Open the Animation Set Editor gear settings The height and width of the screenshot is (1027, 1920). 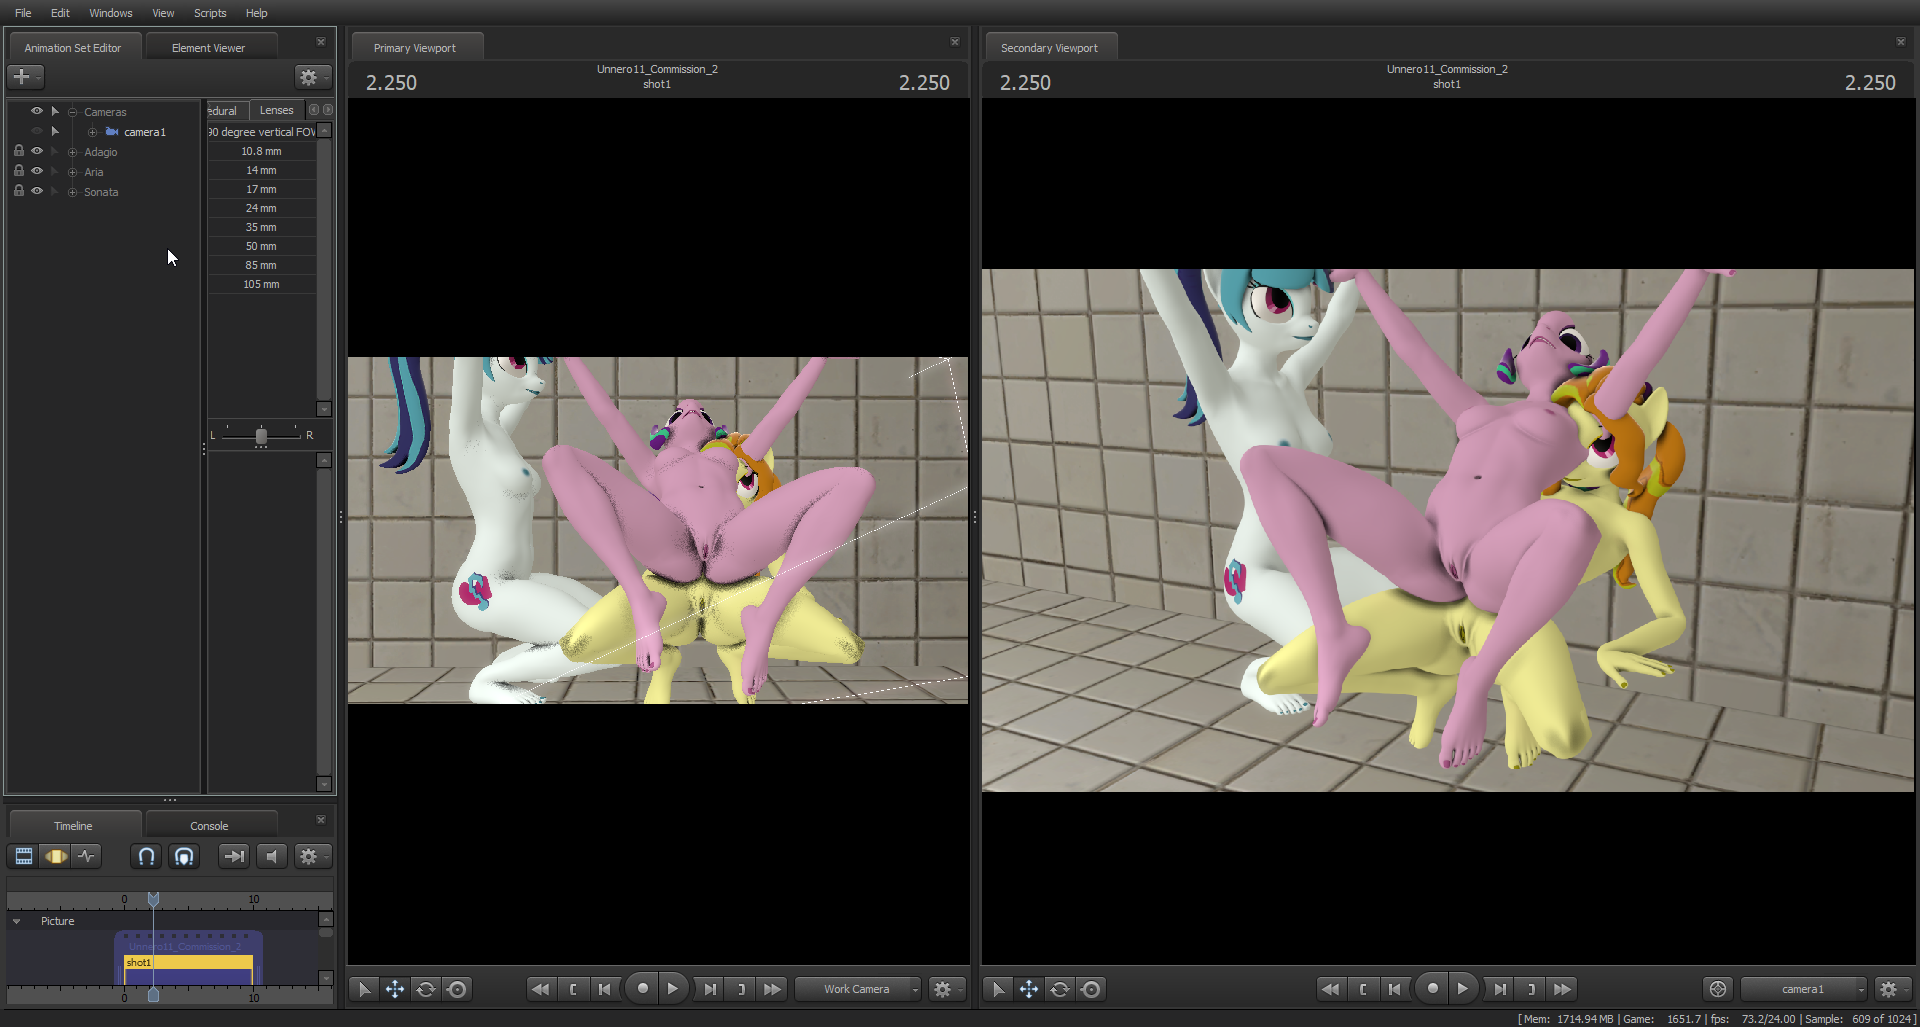309,77
